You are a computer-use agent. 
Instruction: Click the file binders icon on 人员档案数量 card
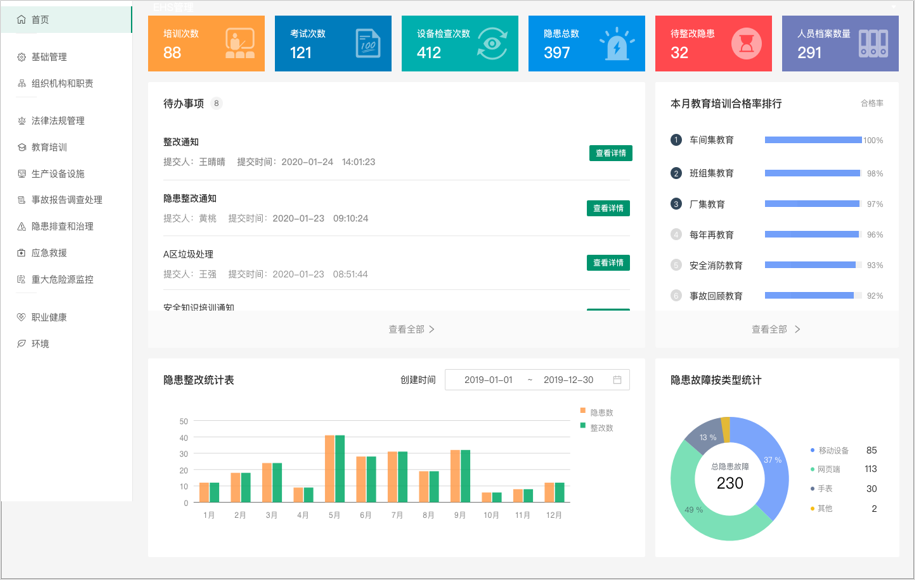[872, 43]
